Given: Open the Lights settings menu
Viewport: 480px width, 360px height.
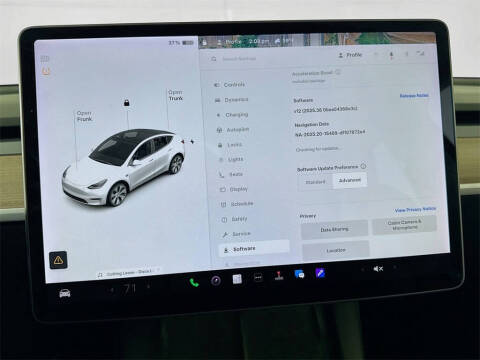Looking at the screenshot, I should click(232, 159).
